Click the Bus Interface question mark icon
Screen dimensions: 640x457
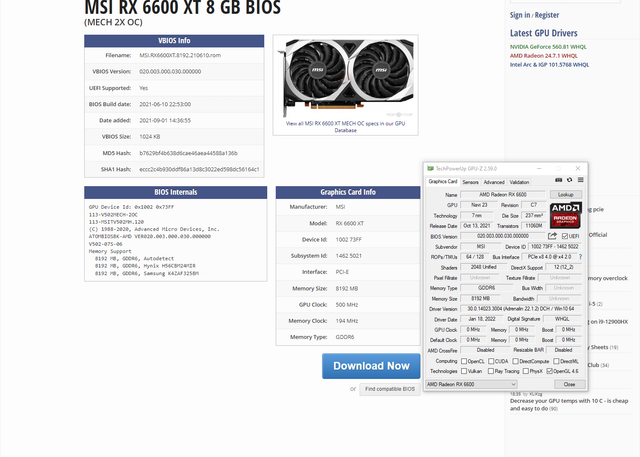[x=580, y=257]
